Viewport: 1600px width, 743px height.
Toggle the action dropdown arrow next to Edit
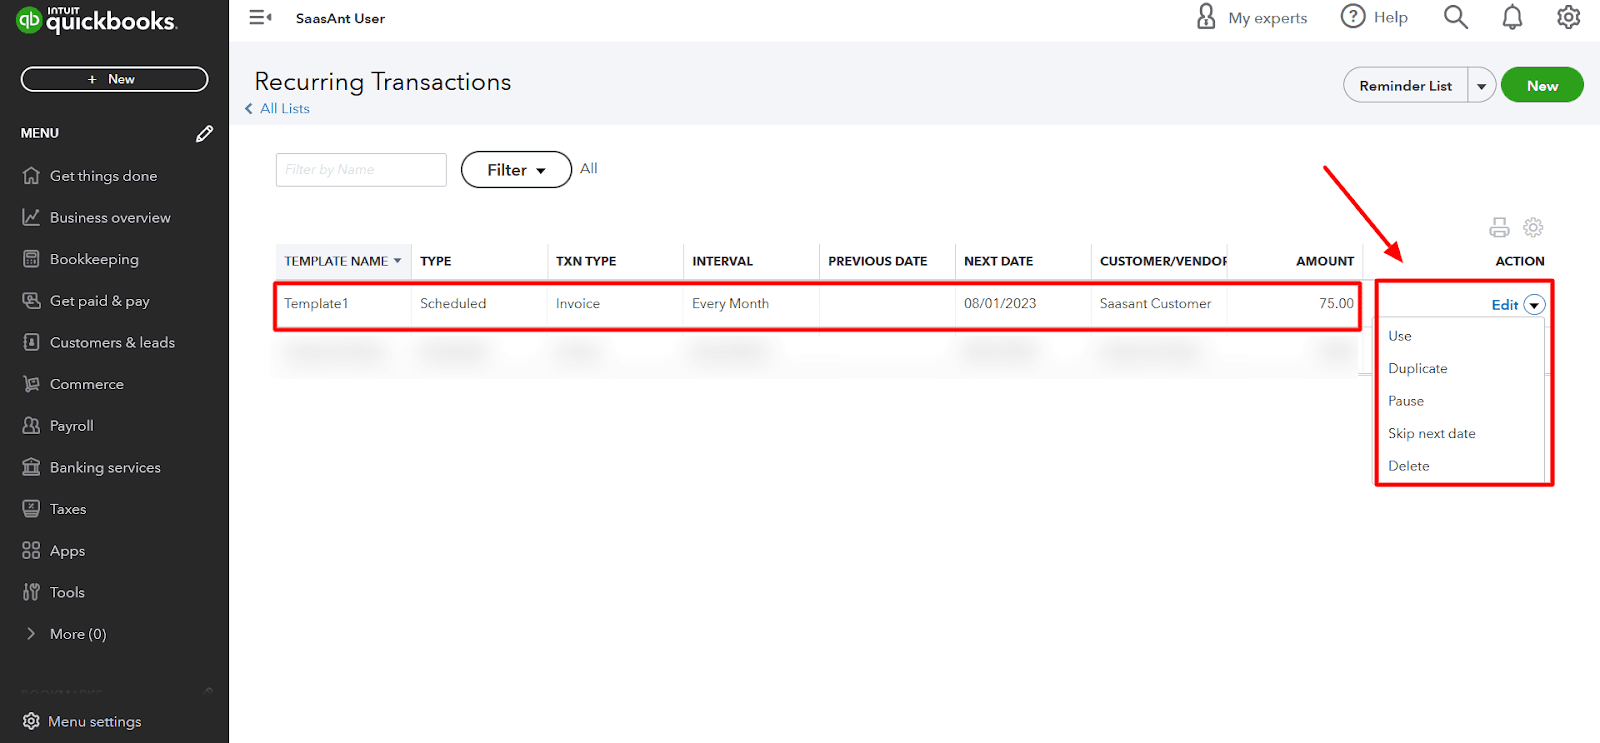1534,305
